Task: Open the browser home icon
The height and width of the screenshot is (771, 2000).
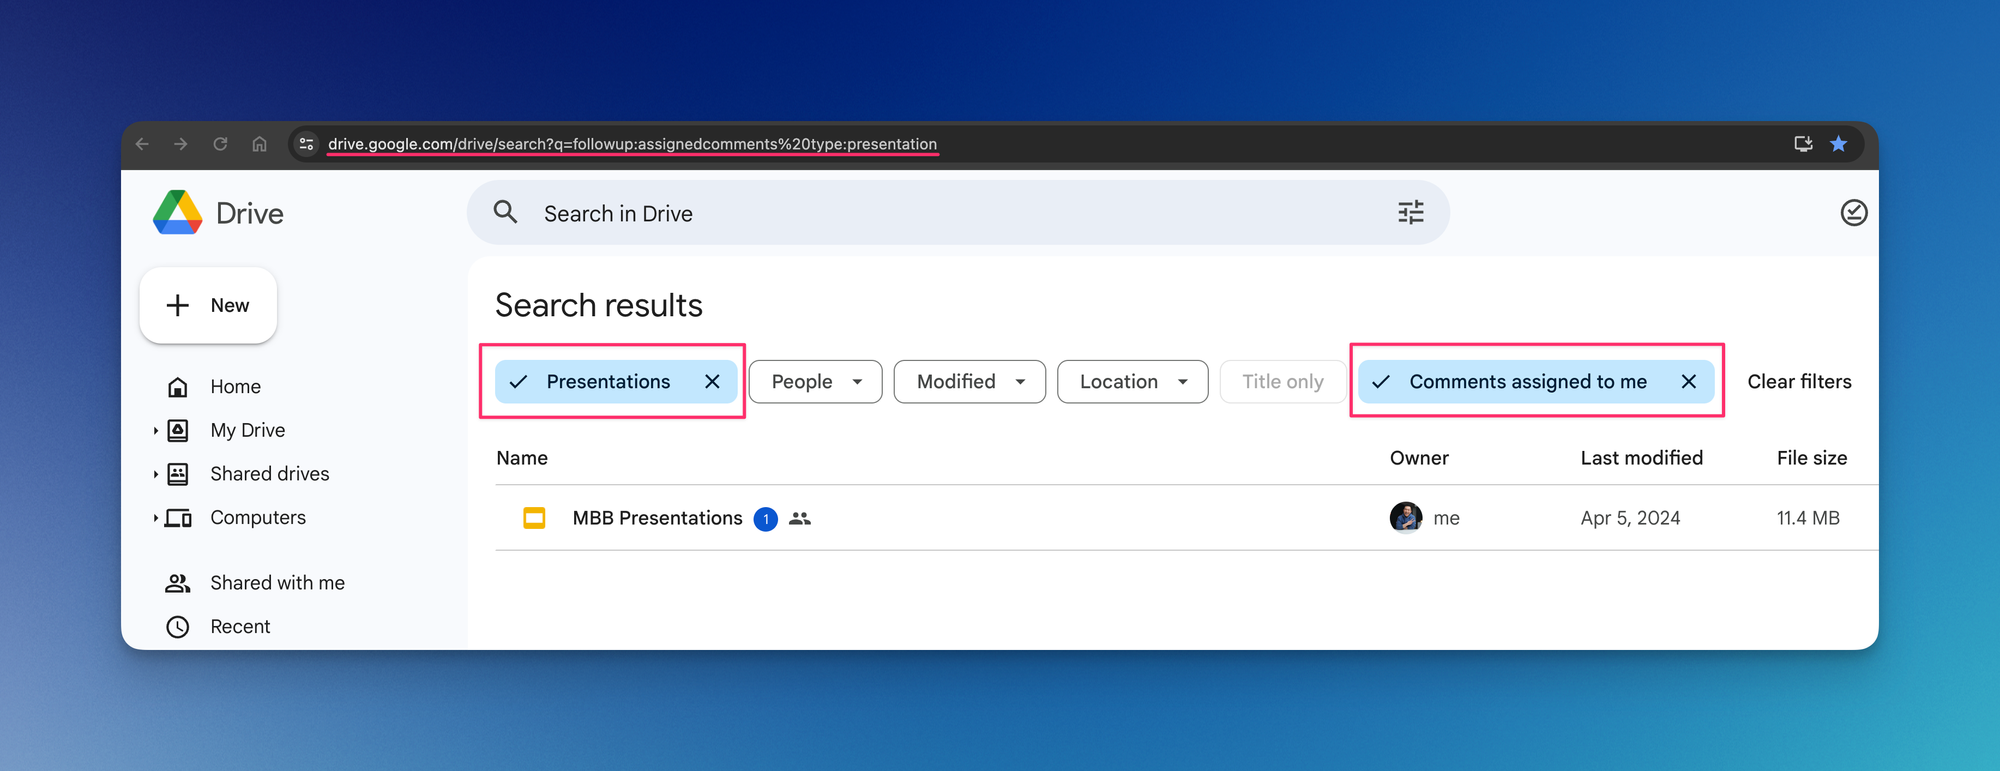Action: [259, 144]
